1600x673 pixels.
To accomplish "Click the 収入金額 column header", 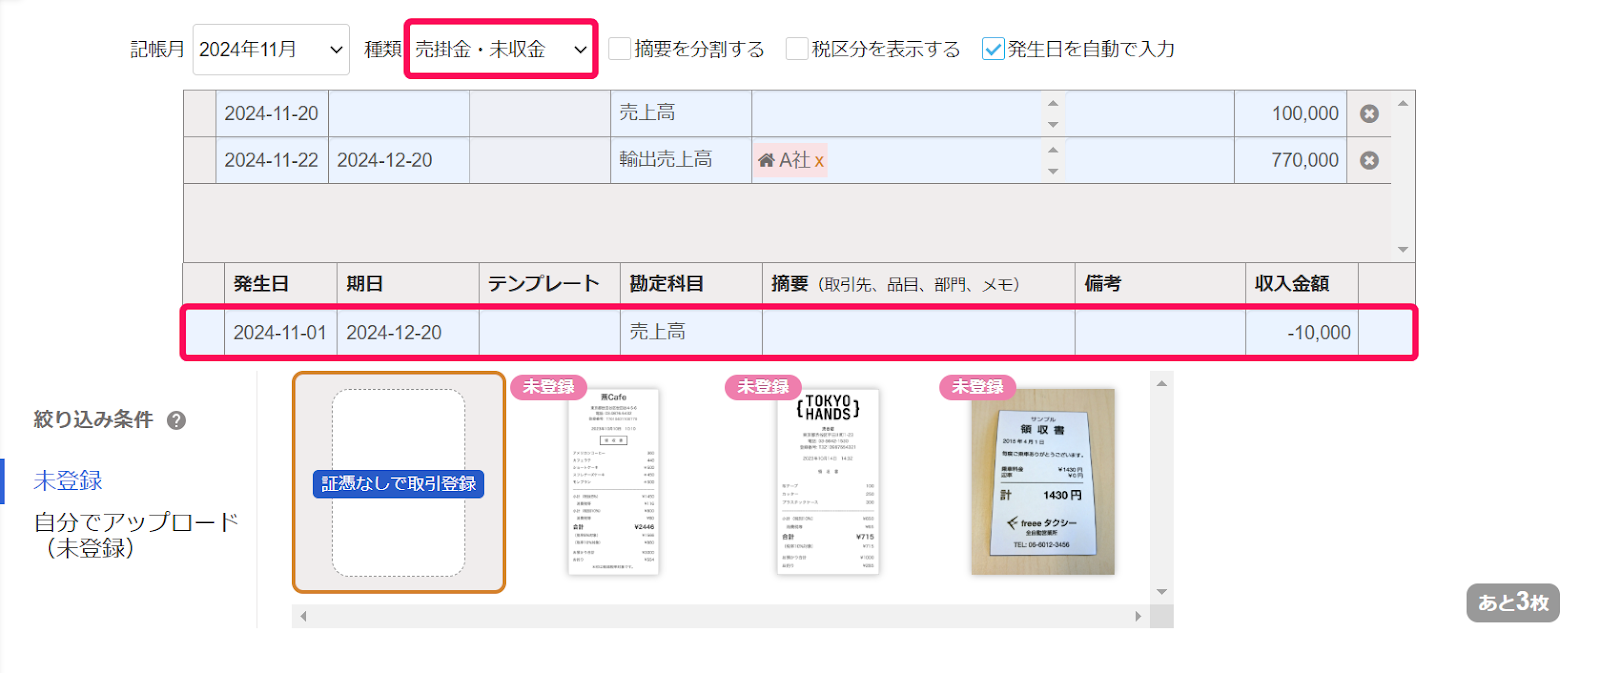I will (1302, 284).
